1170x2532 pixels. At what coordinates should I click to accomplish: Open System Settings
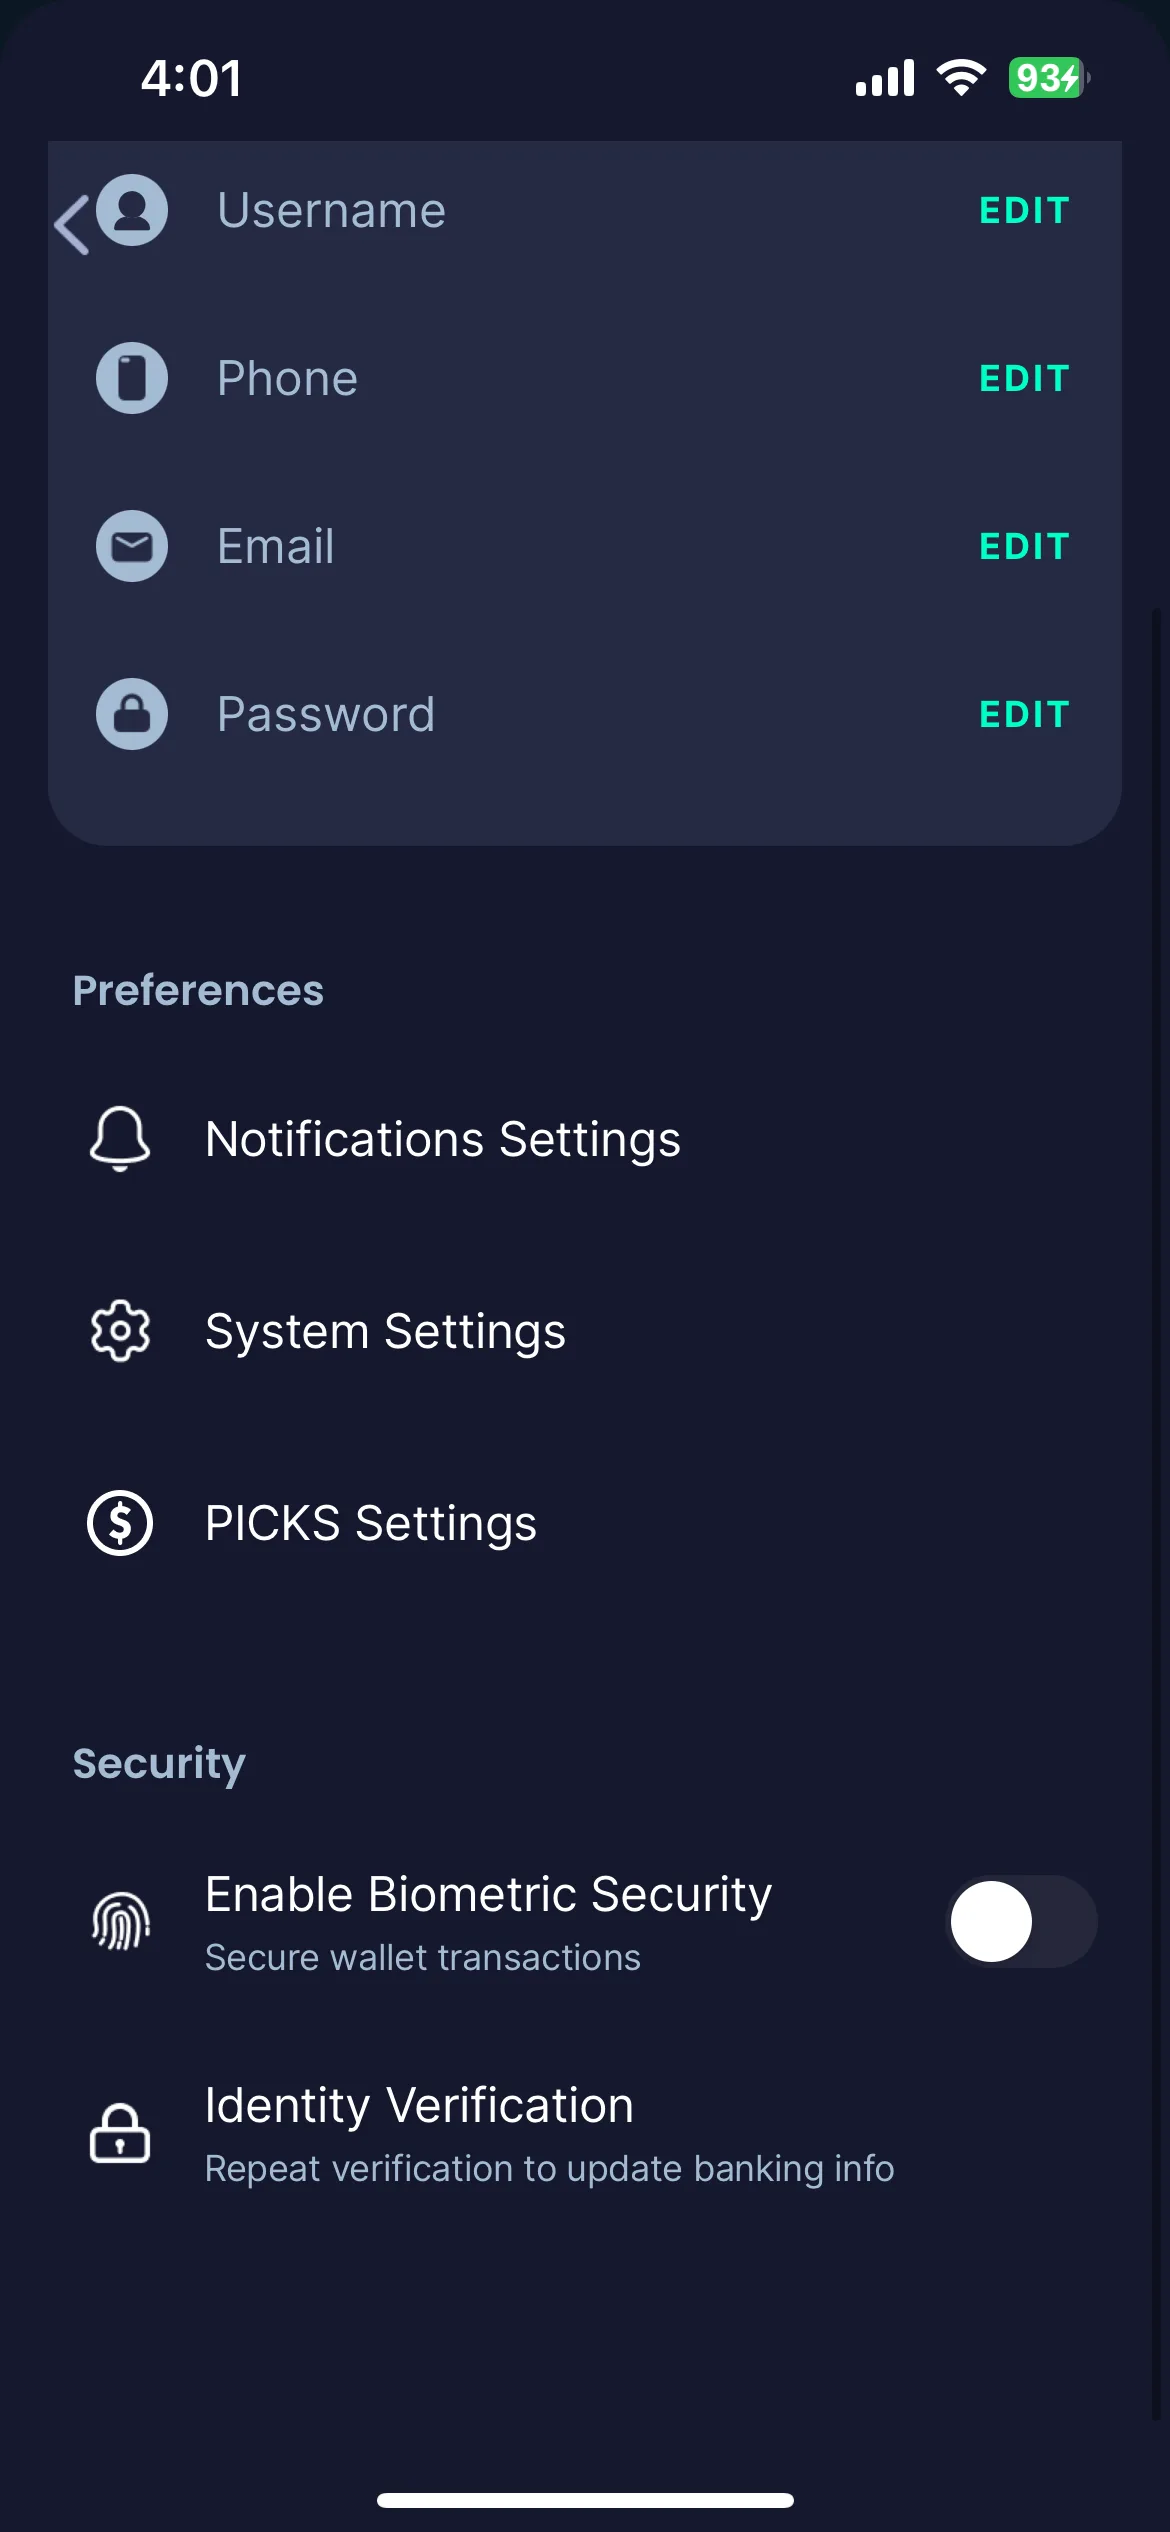coord(585,1331)
